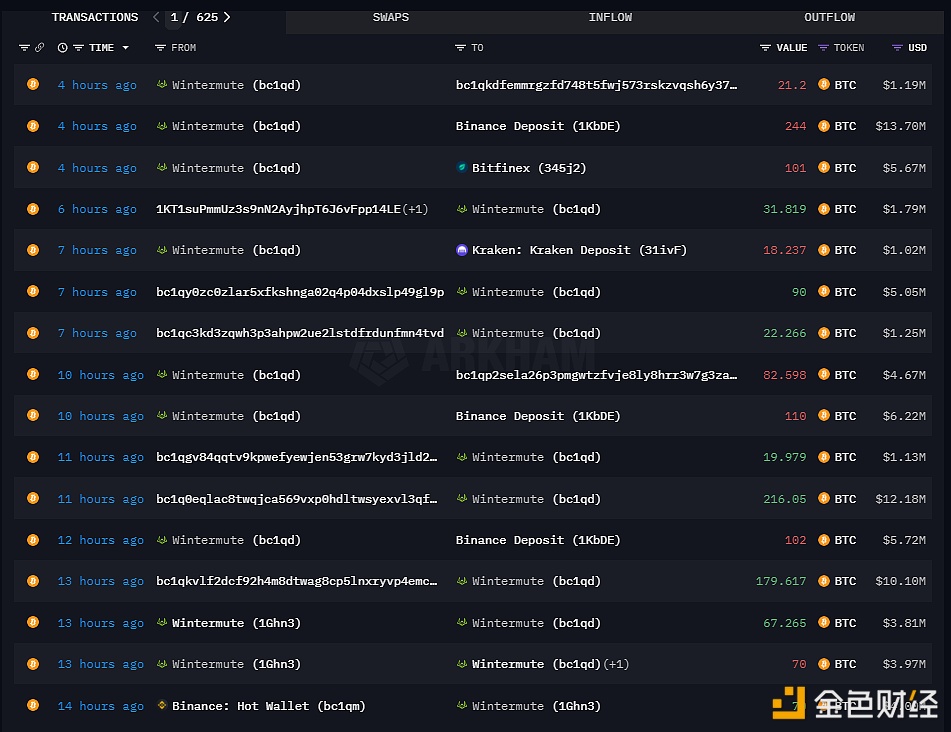Click '6 hours ago' timestamp

tap(97, 209)
